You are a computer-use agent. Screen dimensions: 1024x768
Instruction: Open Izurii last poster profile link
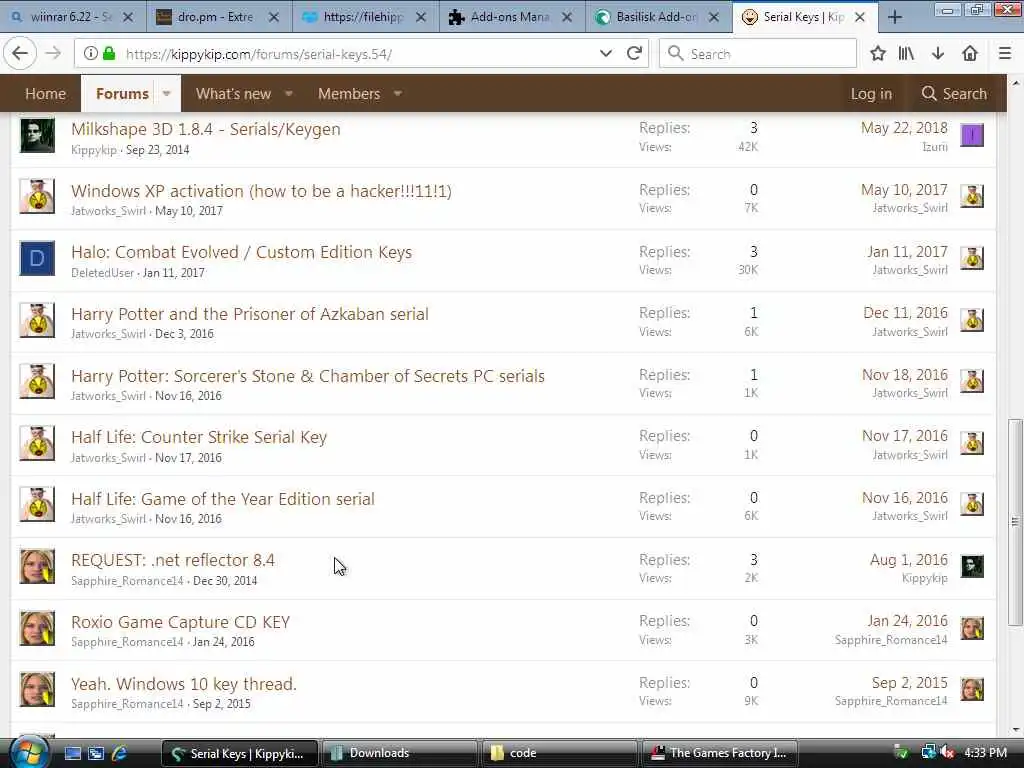coord(935,147)
